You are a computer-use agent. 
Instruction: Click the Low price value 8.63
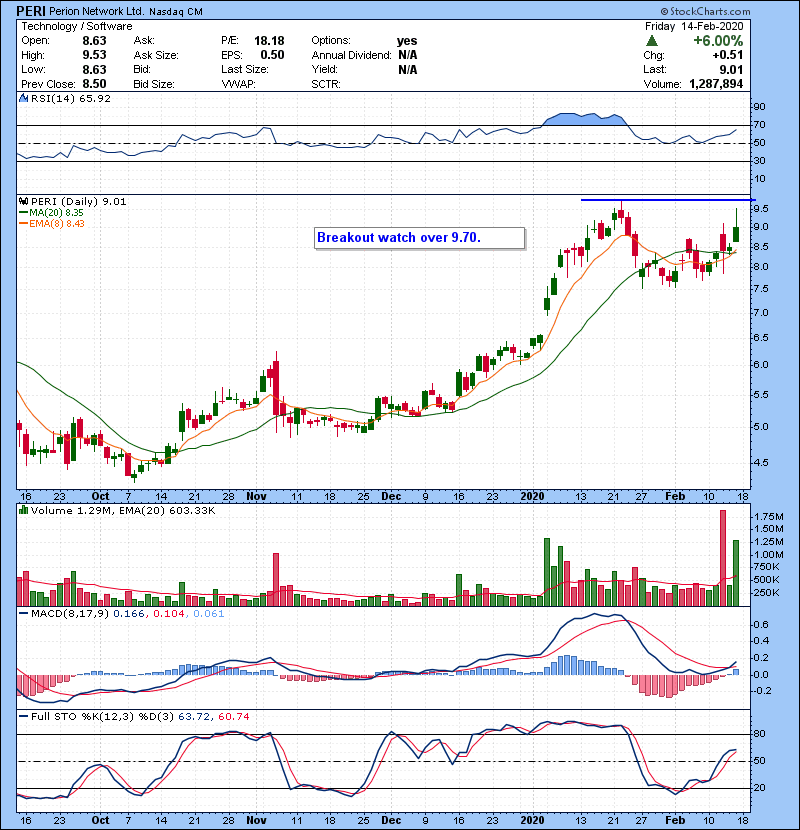tap(94, 69)
